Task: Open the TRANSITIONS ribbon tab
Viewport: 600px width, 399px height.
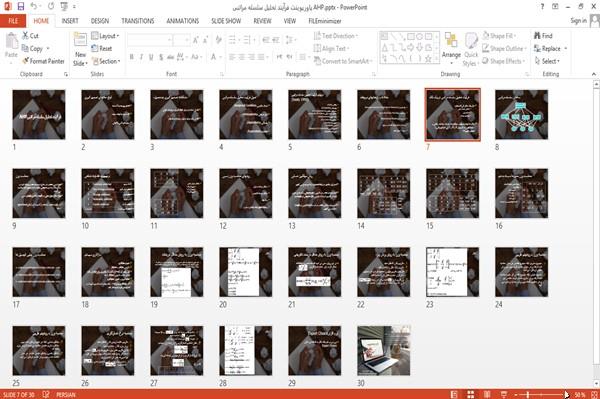Action: 138,21
